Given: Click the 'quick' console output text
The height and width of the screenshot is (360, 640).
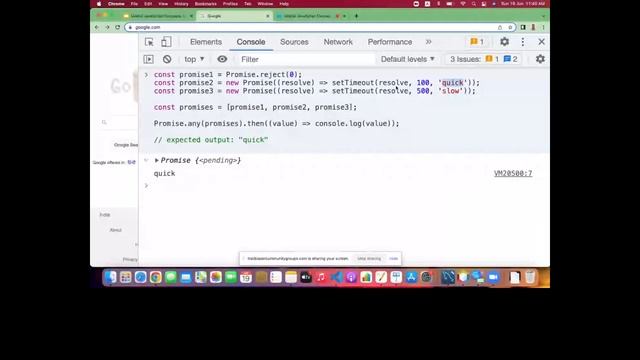Looking at the screenshot, I should (x=164, y=173).
